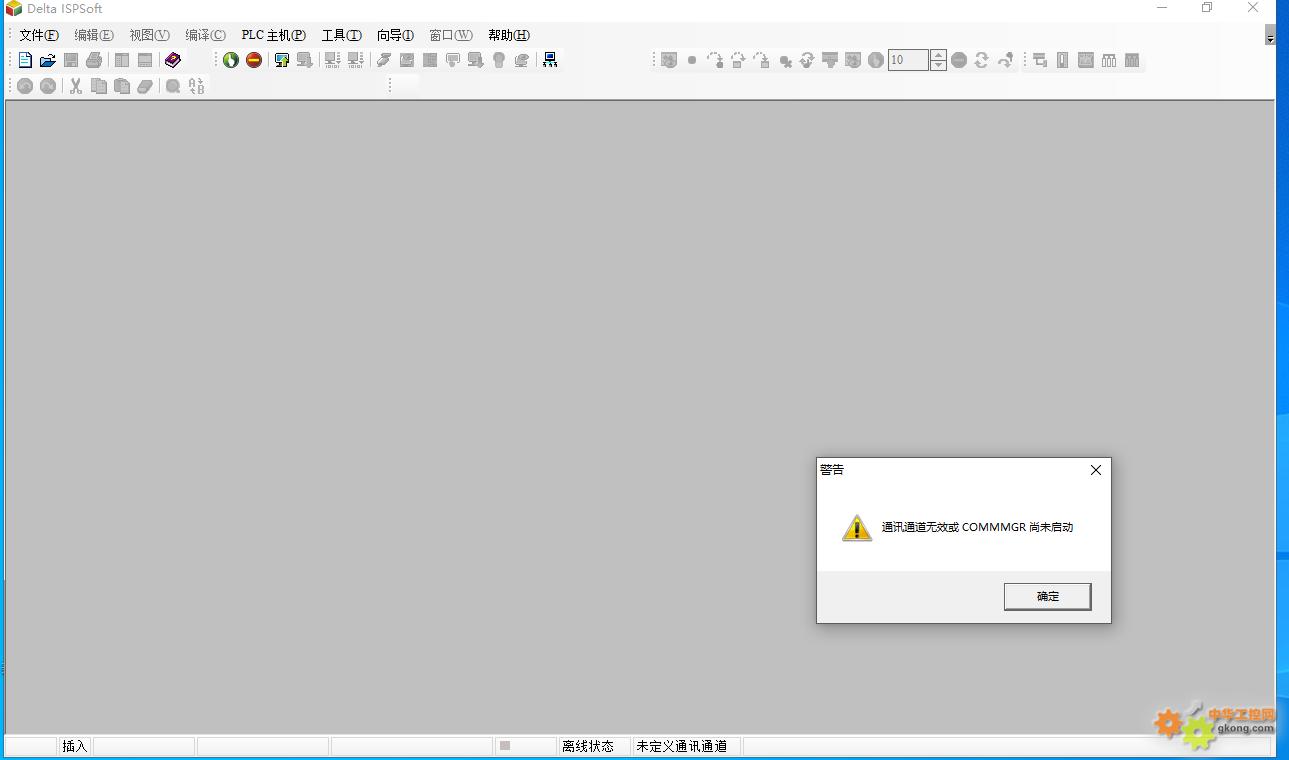Click the eraser delete icon
The image size is (1289, 760).
tap(145, 86)
